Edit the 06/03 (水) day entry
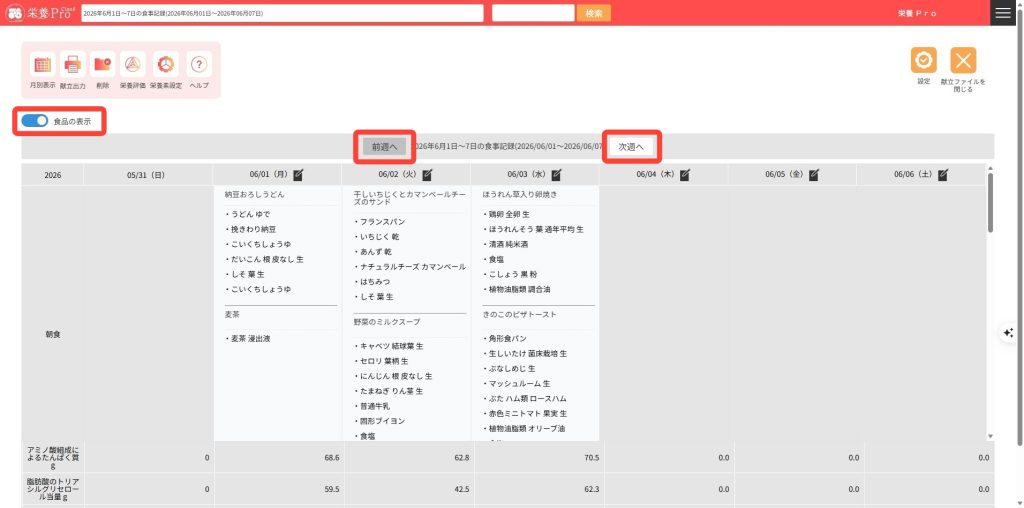This screenshot has width=1024, height=508. [556, 174]
